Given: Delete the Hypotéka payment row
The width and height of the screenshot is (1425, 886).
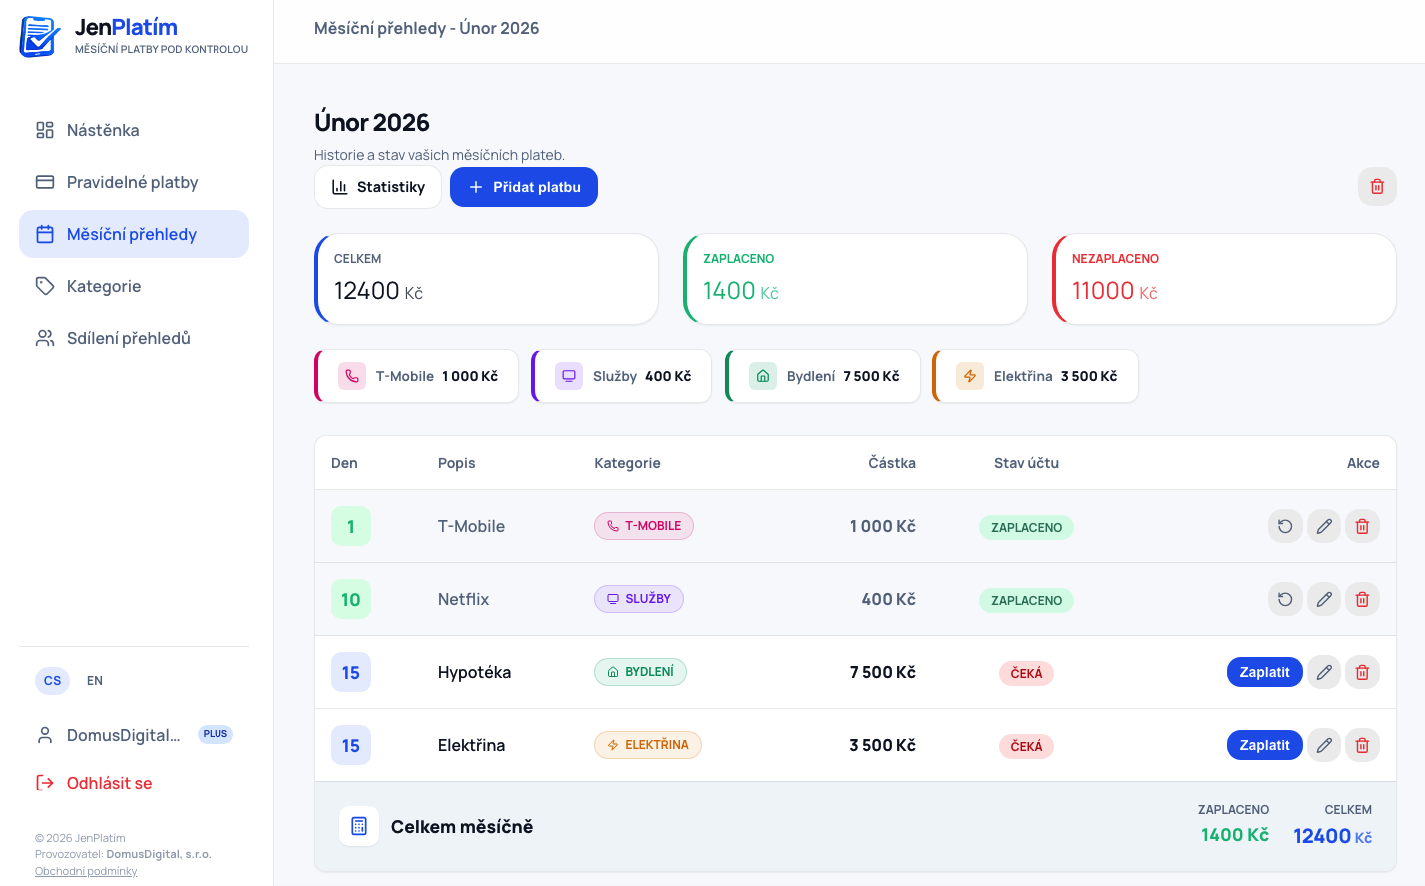Looking at the screenshot, I should click(x=1362, y=672).
